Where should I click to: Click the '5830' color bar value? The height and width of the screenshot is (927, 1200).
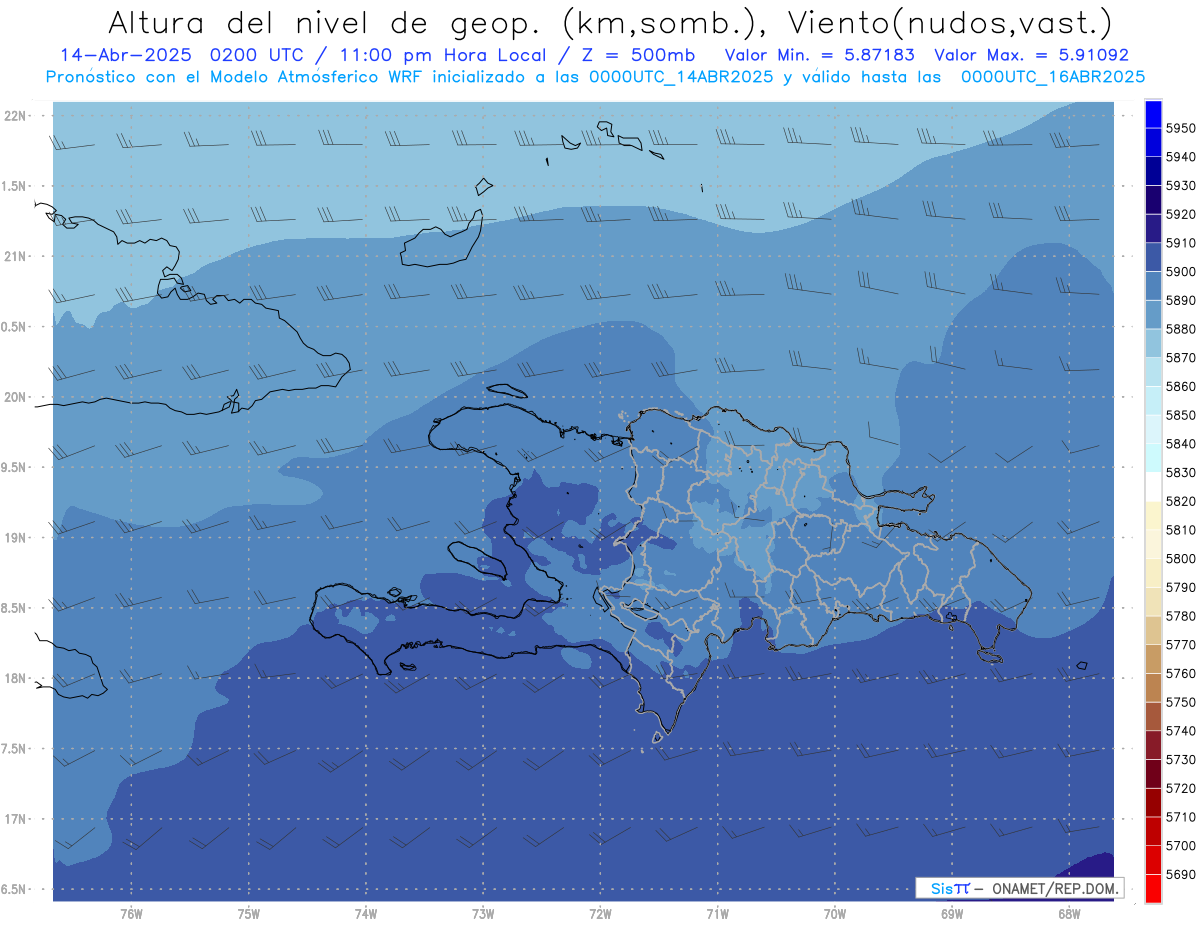1181,473
